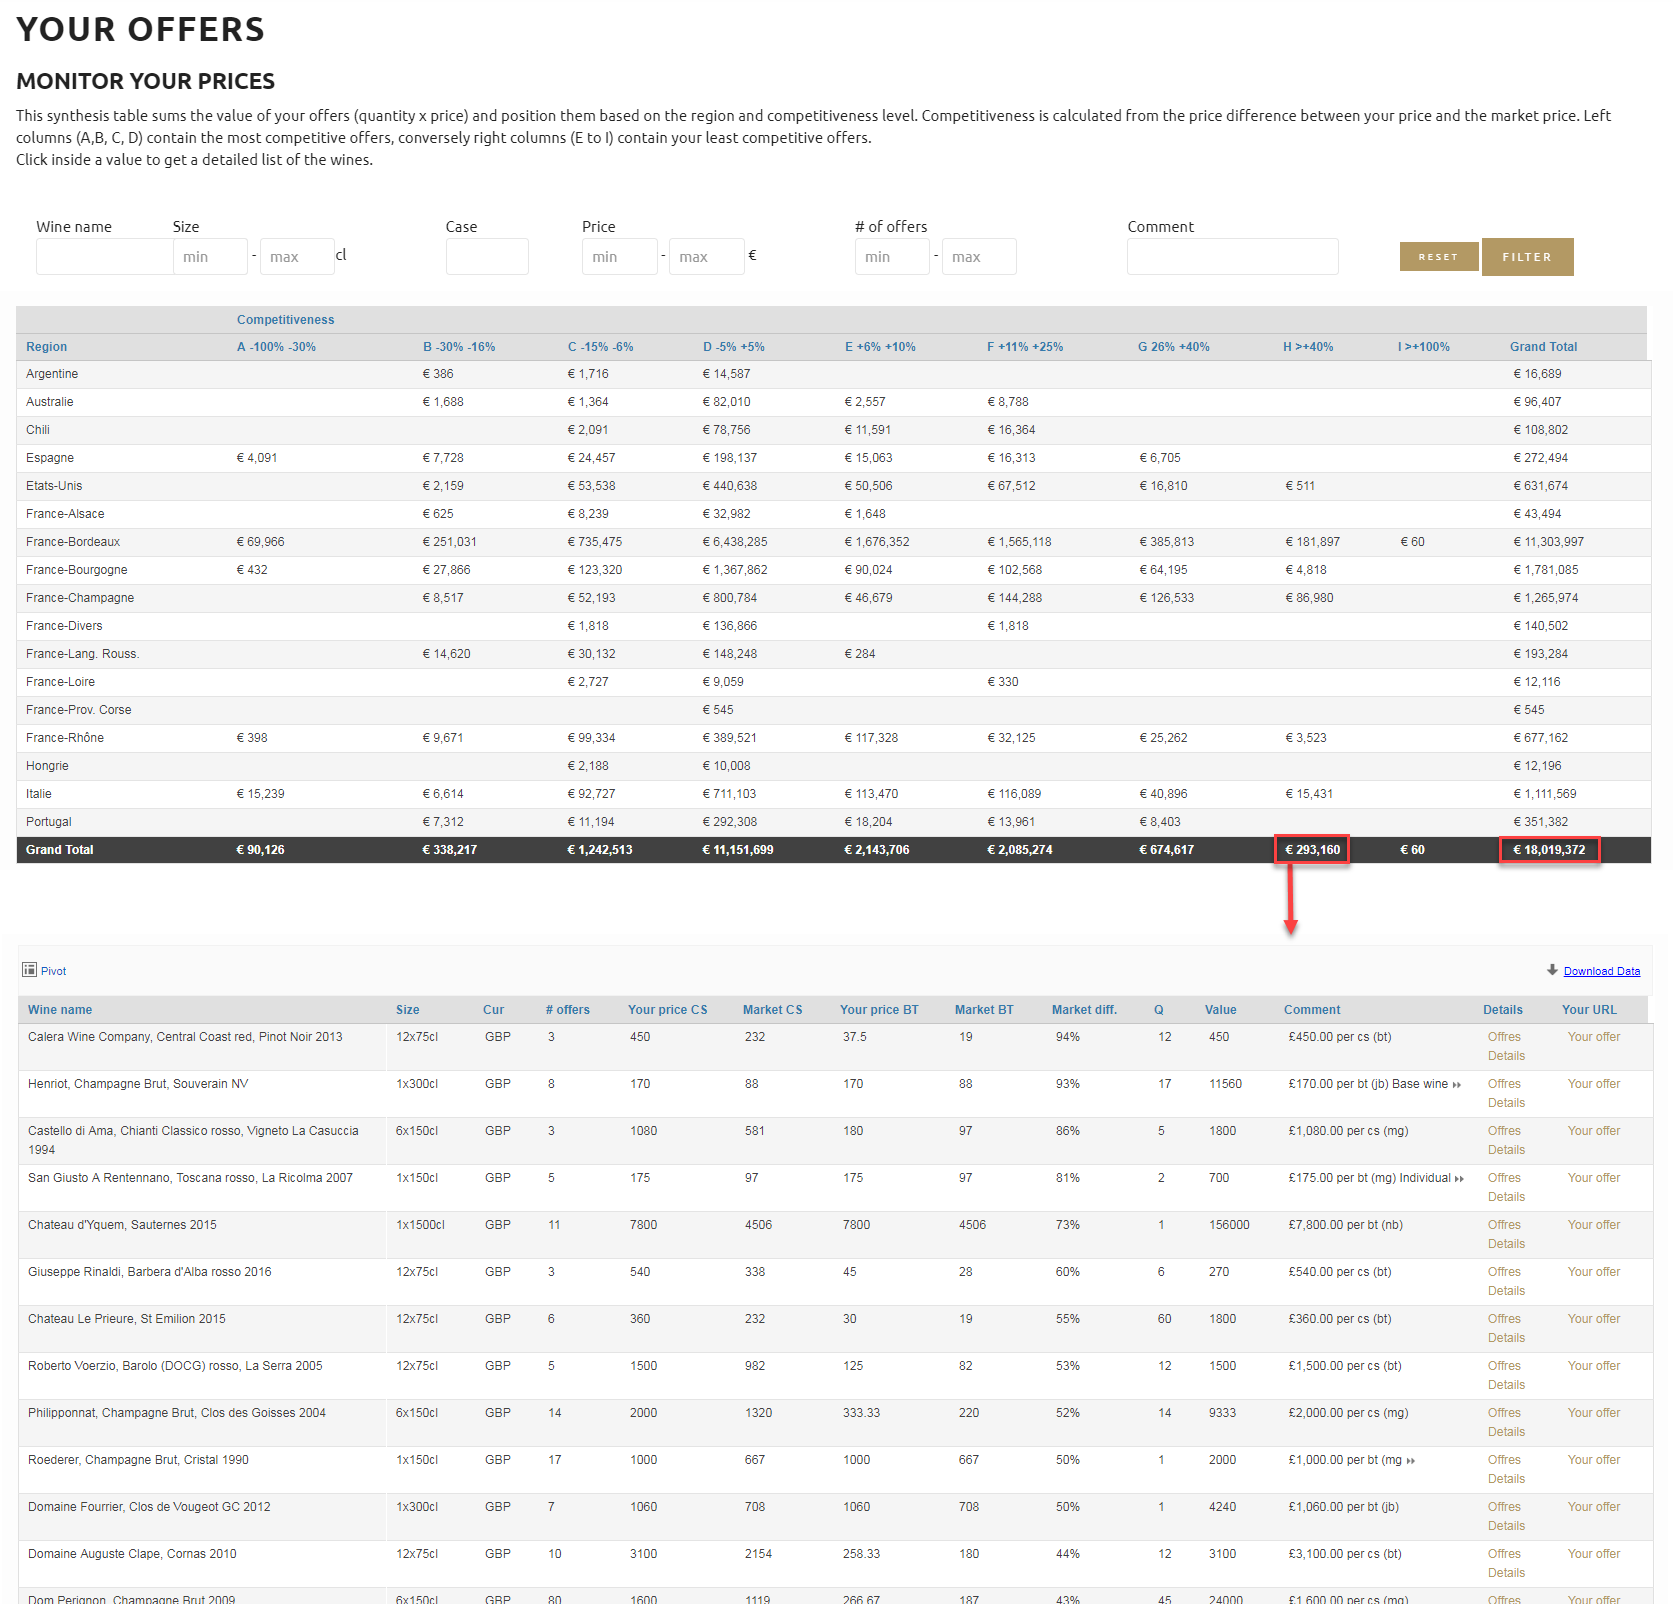
Task: Click Offres Details for Roberto Voerzio Barolo
Action: (1506, 1376)
